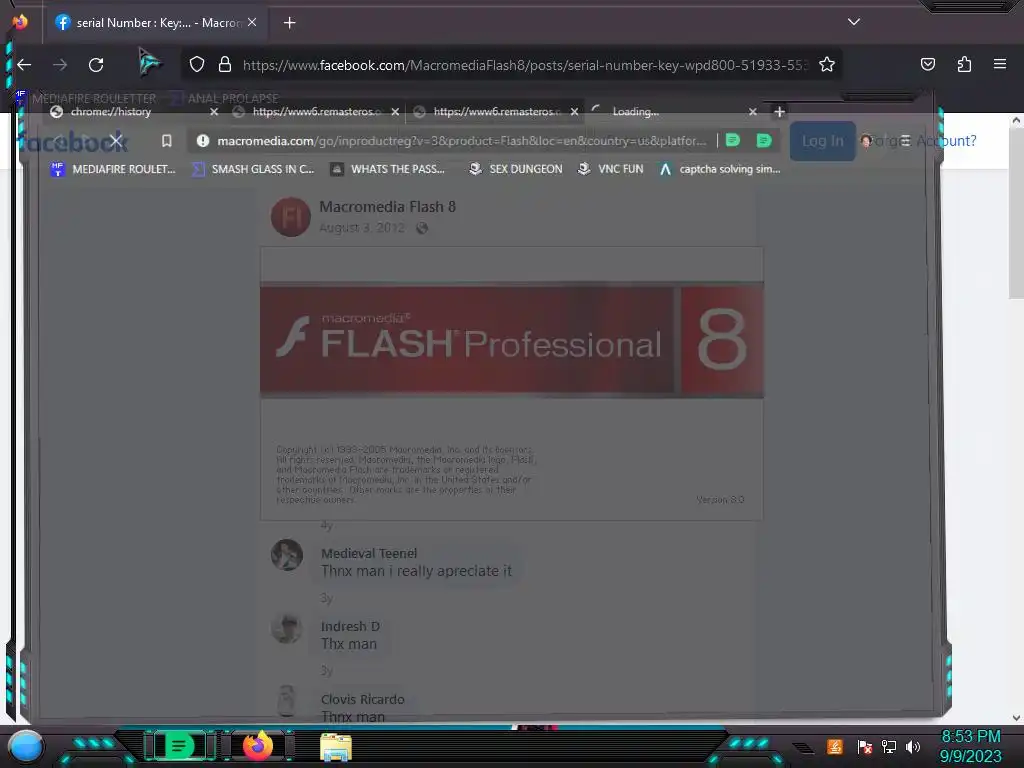
Task: Show site security lock info
Action: [225, 65]
